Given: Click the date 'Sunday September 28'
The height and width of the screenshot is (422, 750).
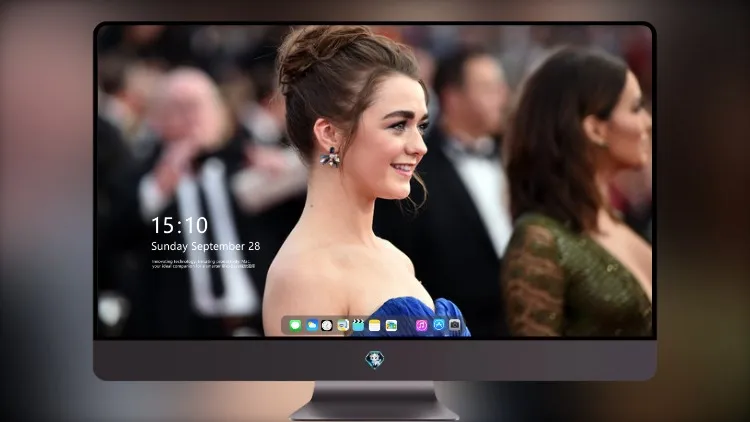Looking at the screenshot, I should (x=206, y=246).
